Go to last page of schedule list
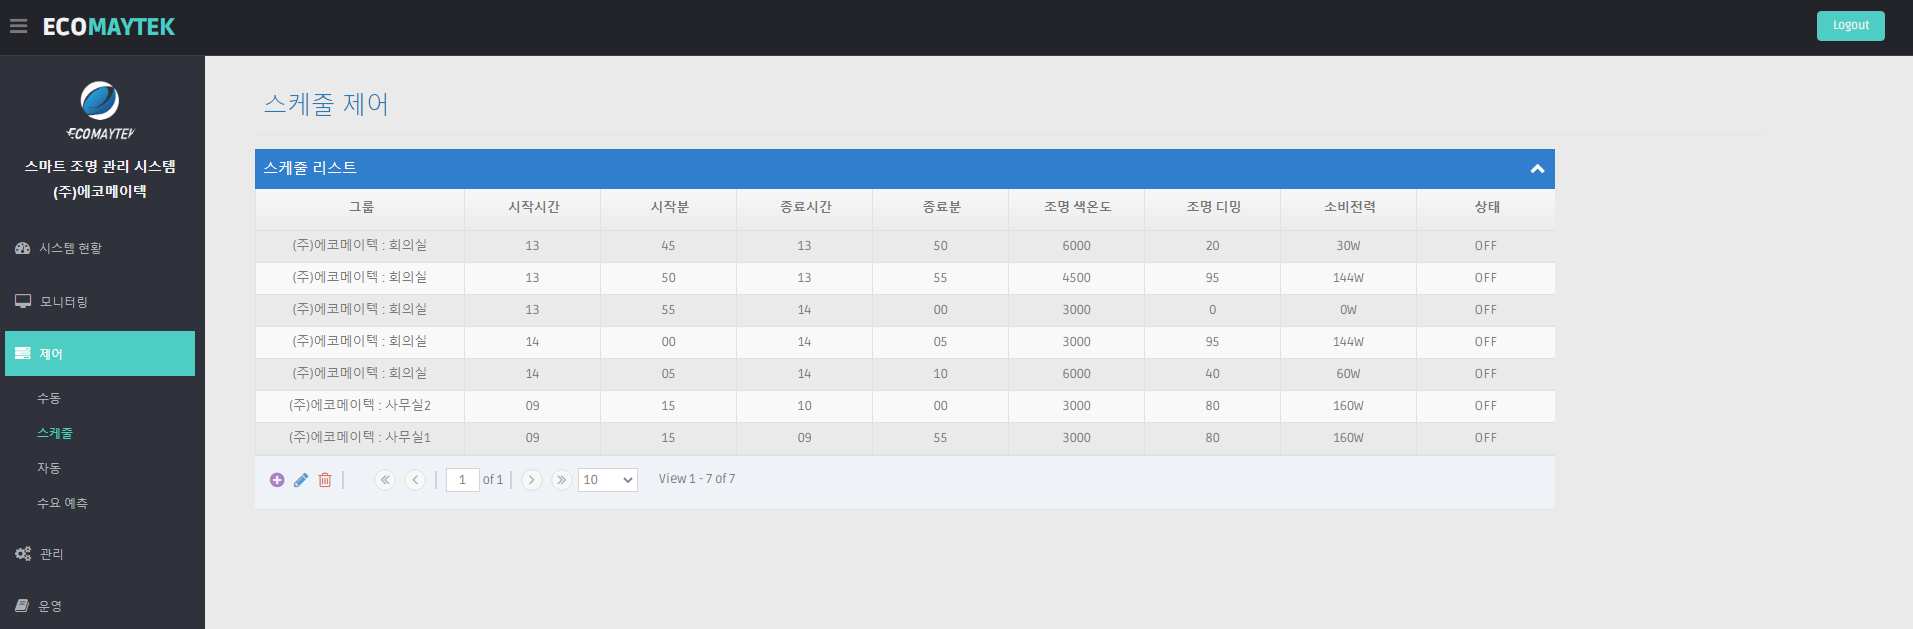This screenshot has height=629, width=1913. pos(562,480)
